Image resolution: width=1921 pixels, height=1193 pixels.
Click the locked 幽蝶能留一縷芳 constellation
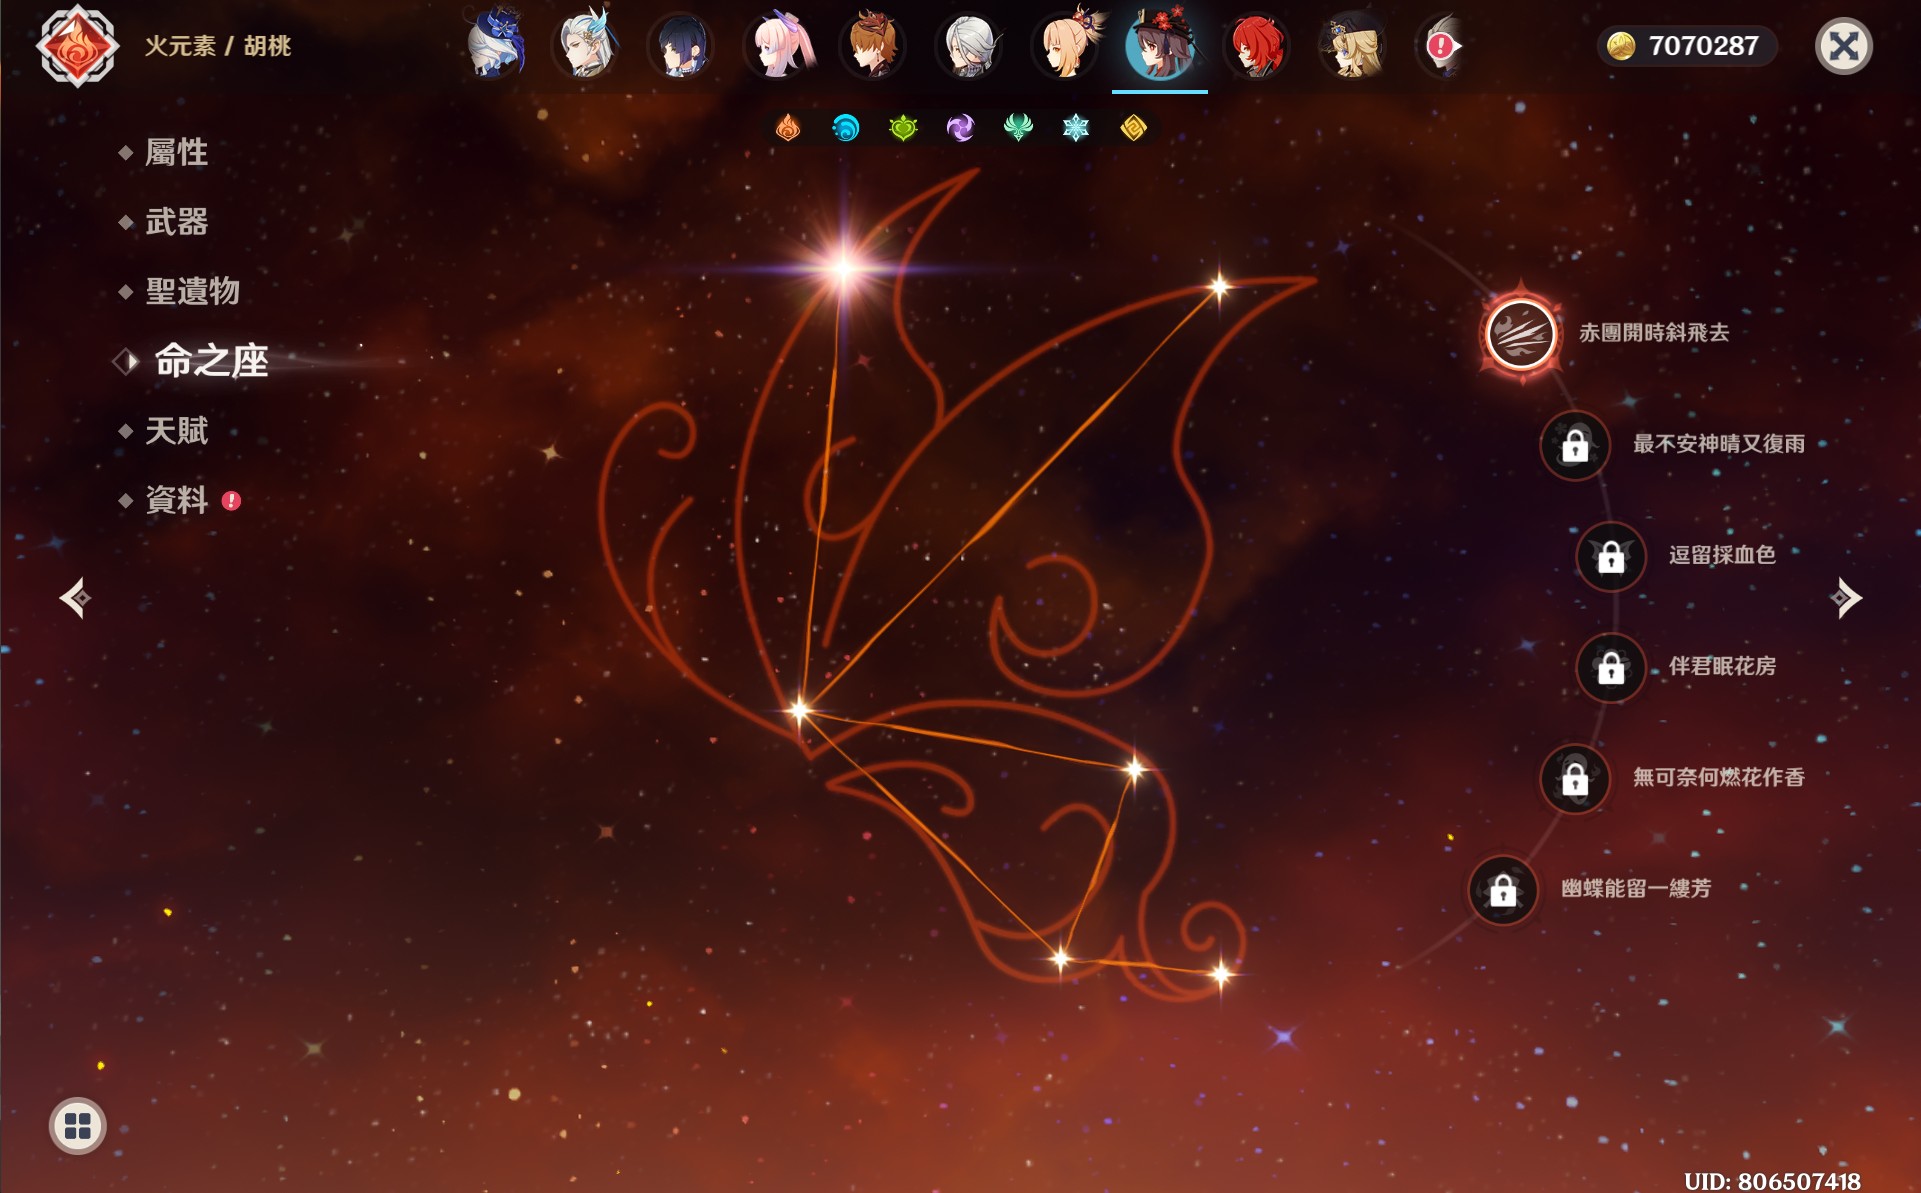[1502, 890]
